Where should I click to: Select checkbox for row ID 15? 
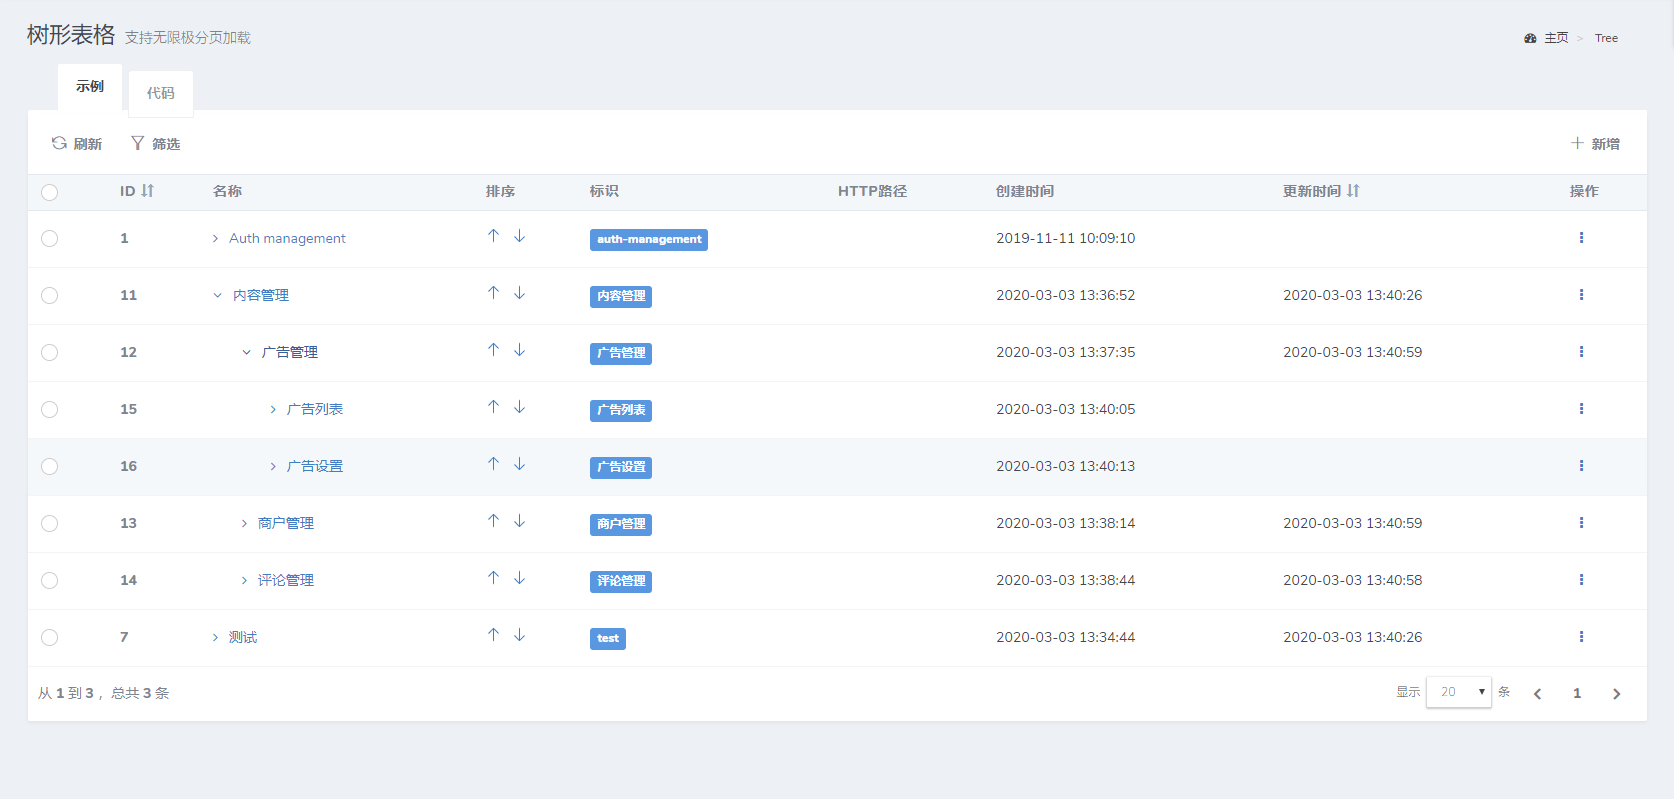click(50, 409)
